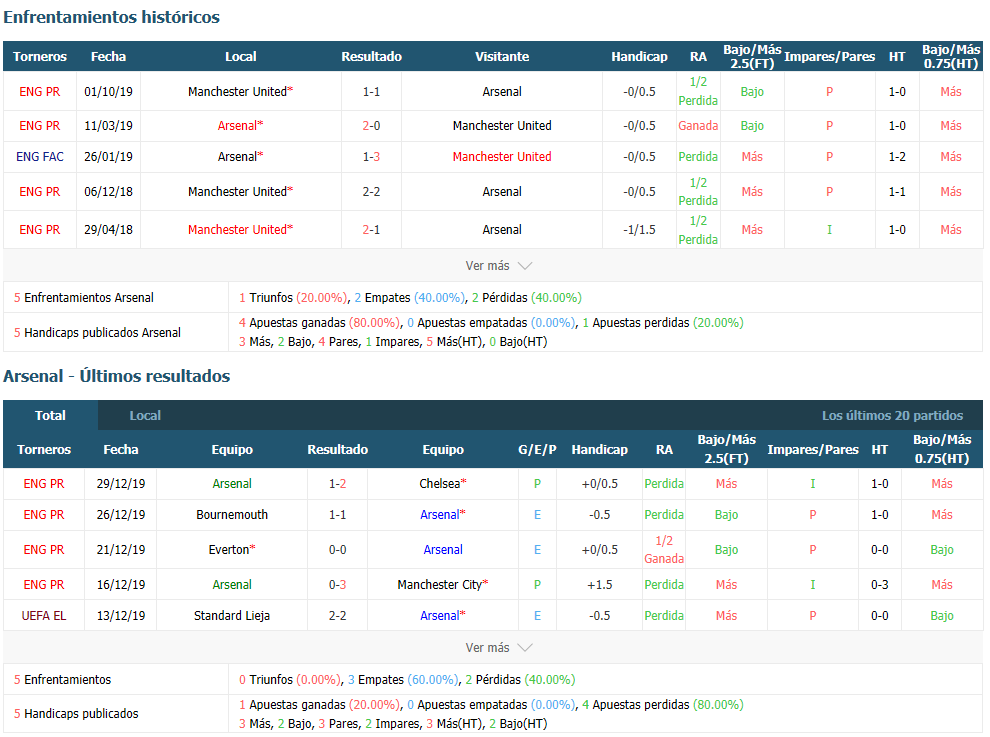The image size is (990, 737).
Task: Select the date 06/12/18
Action: pos(109,191)
